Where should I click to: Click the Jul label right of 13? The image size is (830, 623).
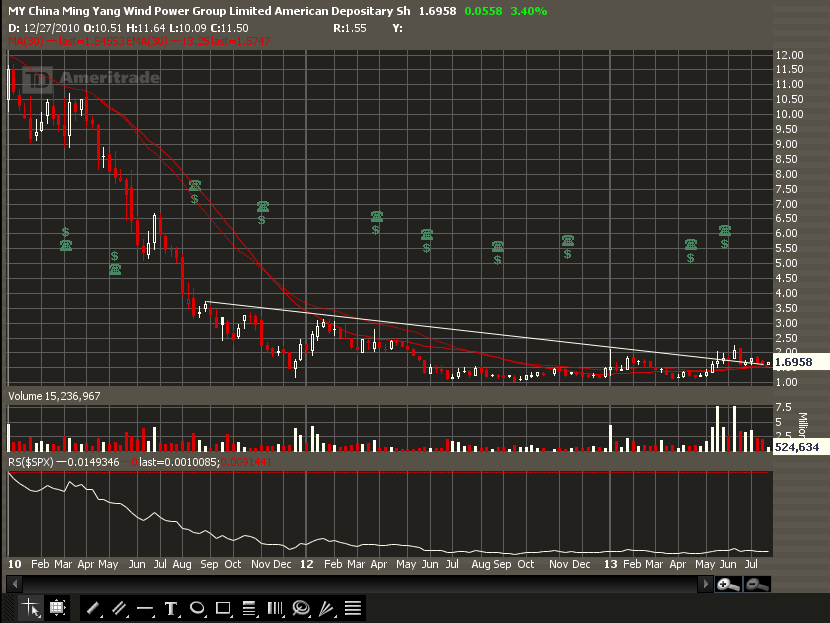click(751, 564)
